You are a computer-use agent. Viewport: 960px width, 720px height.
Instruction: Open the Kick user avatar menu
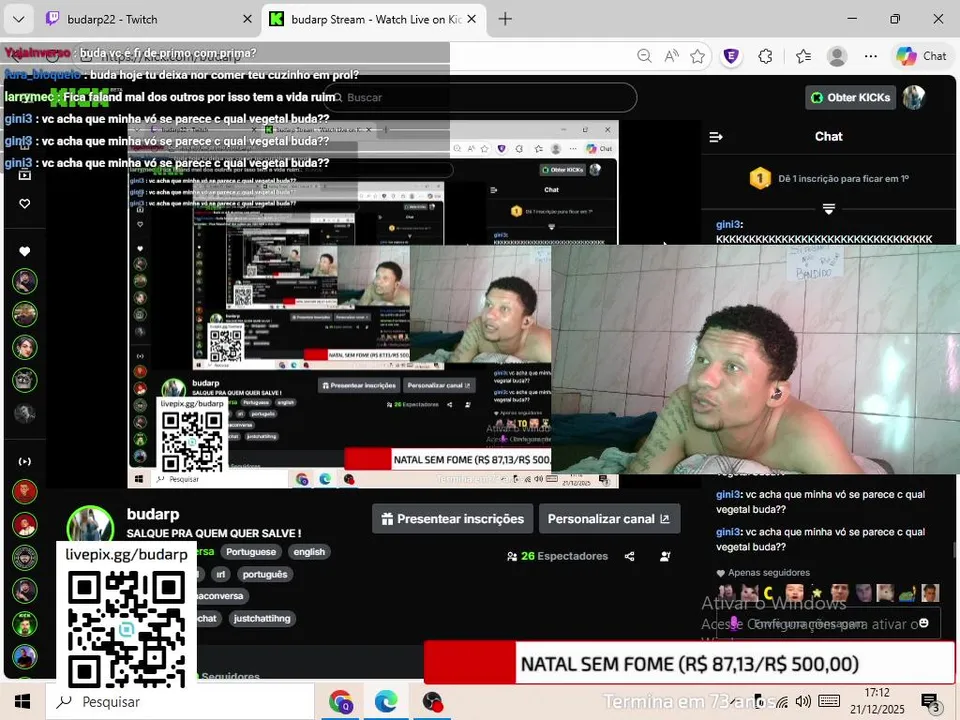coord(914,97)
